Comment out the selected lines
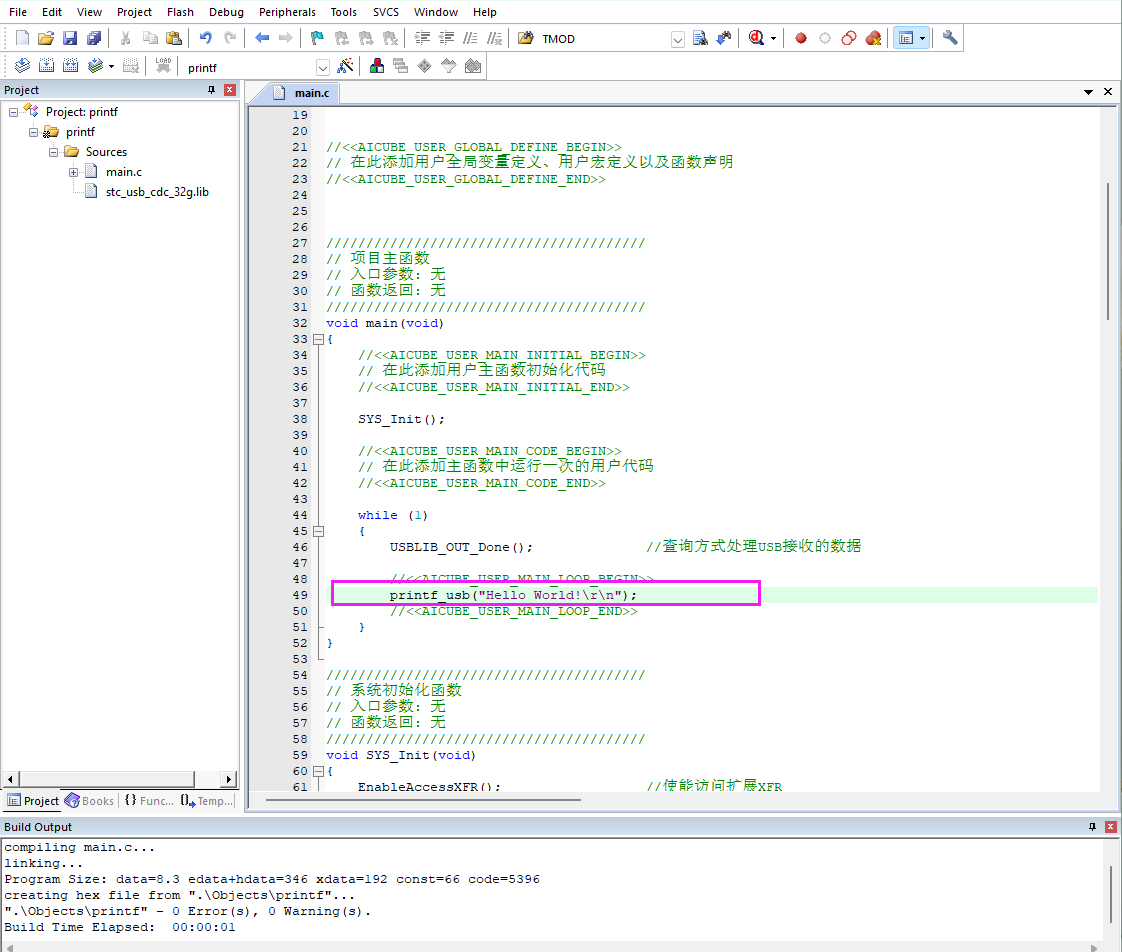 point(470,38)
